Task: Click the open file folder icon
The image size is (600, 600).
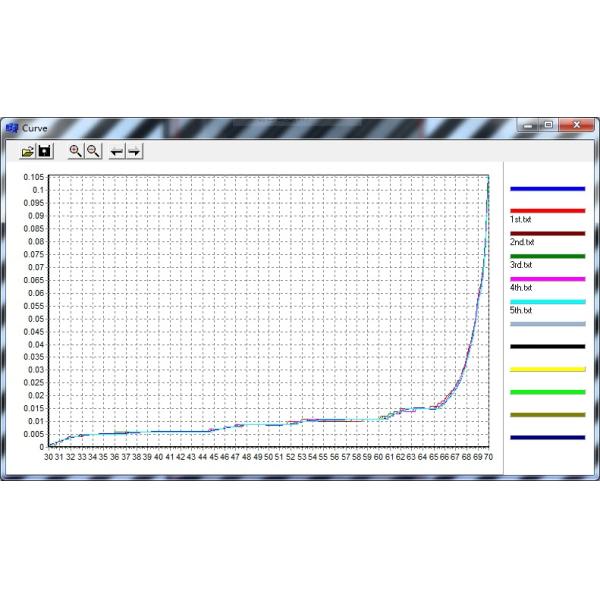Action: click(28, 151)
